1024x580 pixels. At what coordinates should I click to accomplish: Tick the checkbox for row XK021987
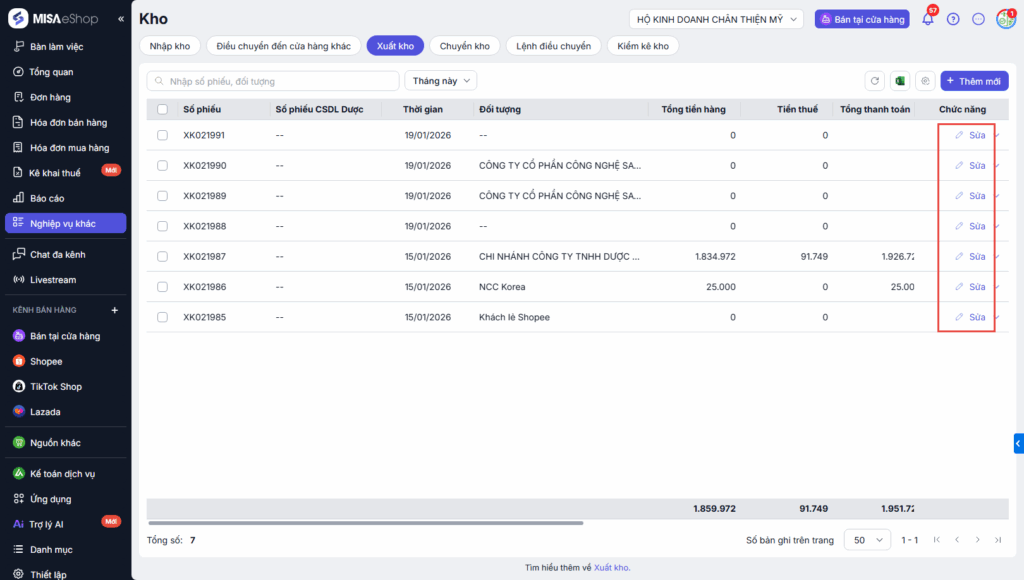click(x=162, y=256)
